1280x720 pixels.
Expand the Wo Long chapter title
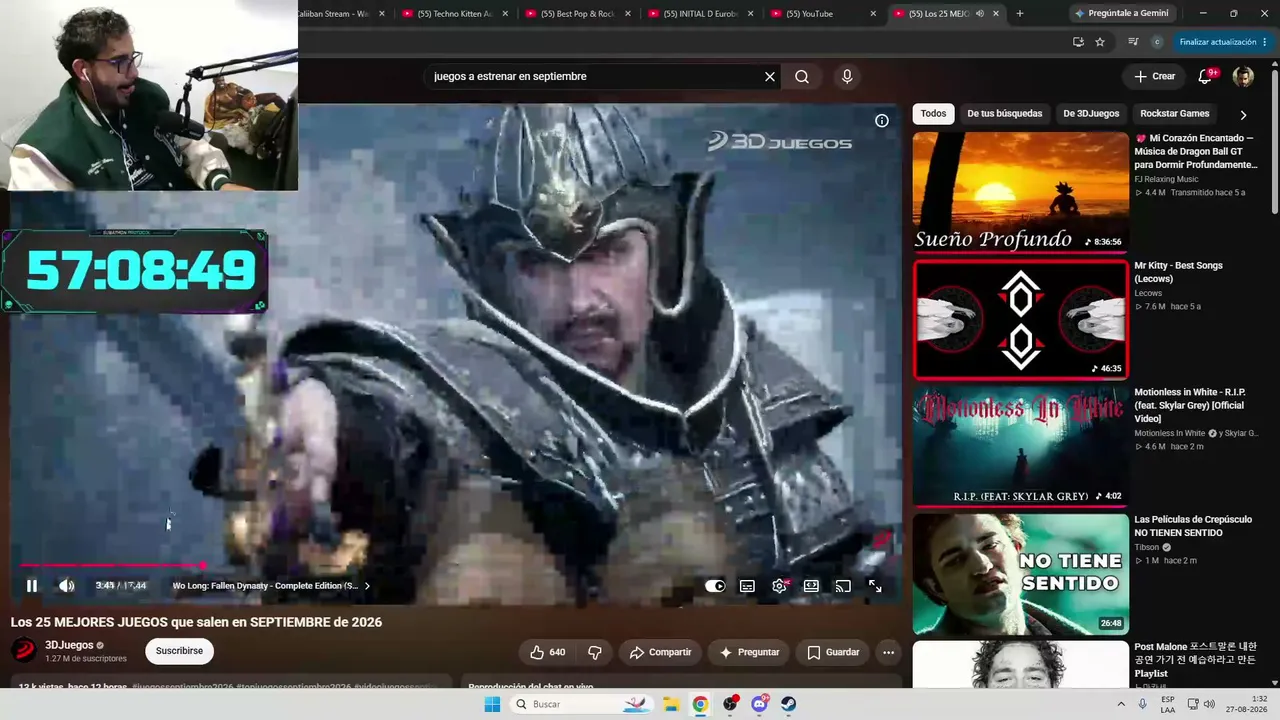(271, 586)
